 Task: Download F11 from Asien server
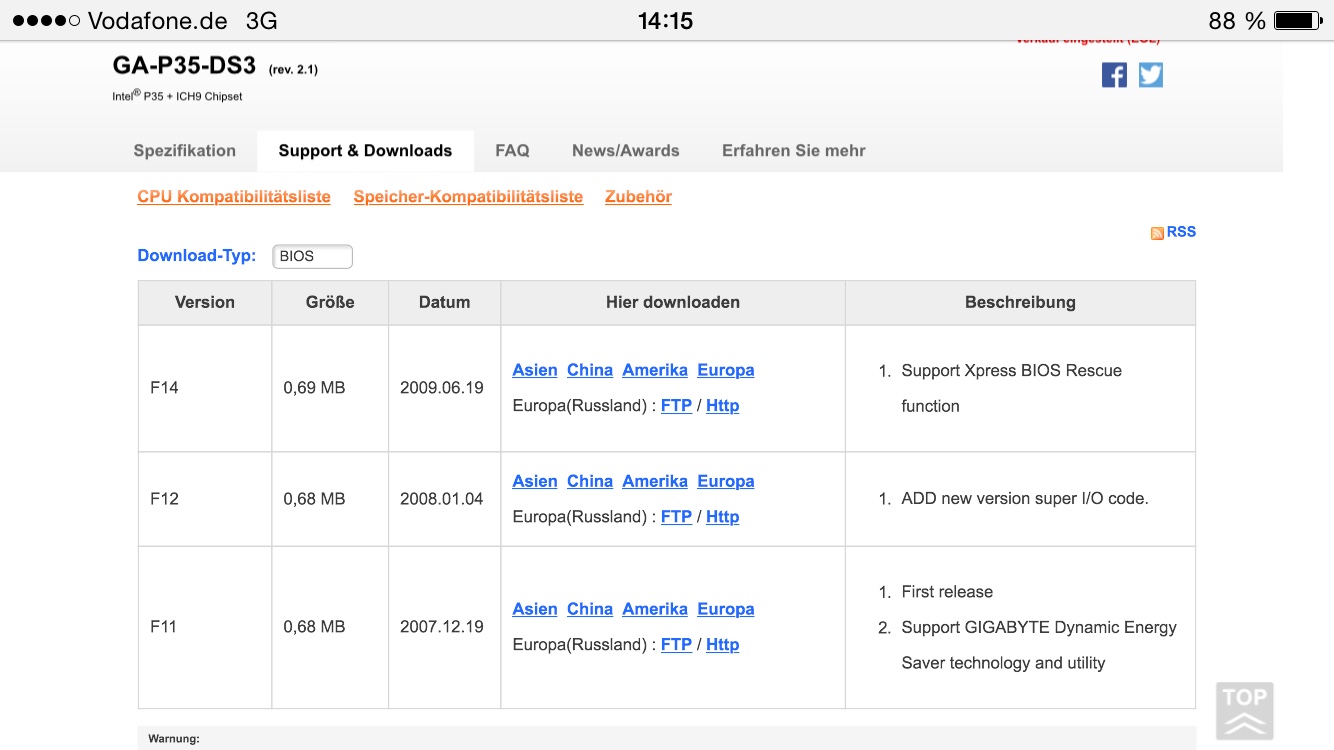[535, 609]
